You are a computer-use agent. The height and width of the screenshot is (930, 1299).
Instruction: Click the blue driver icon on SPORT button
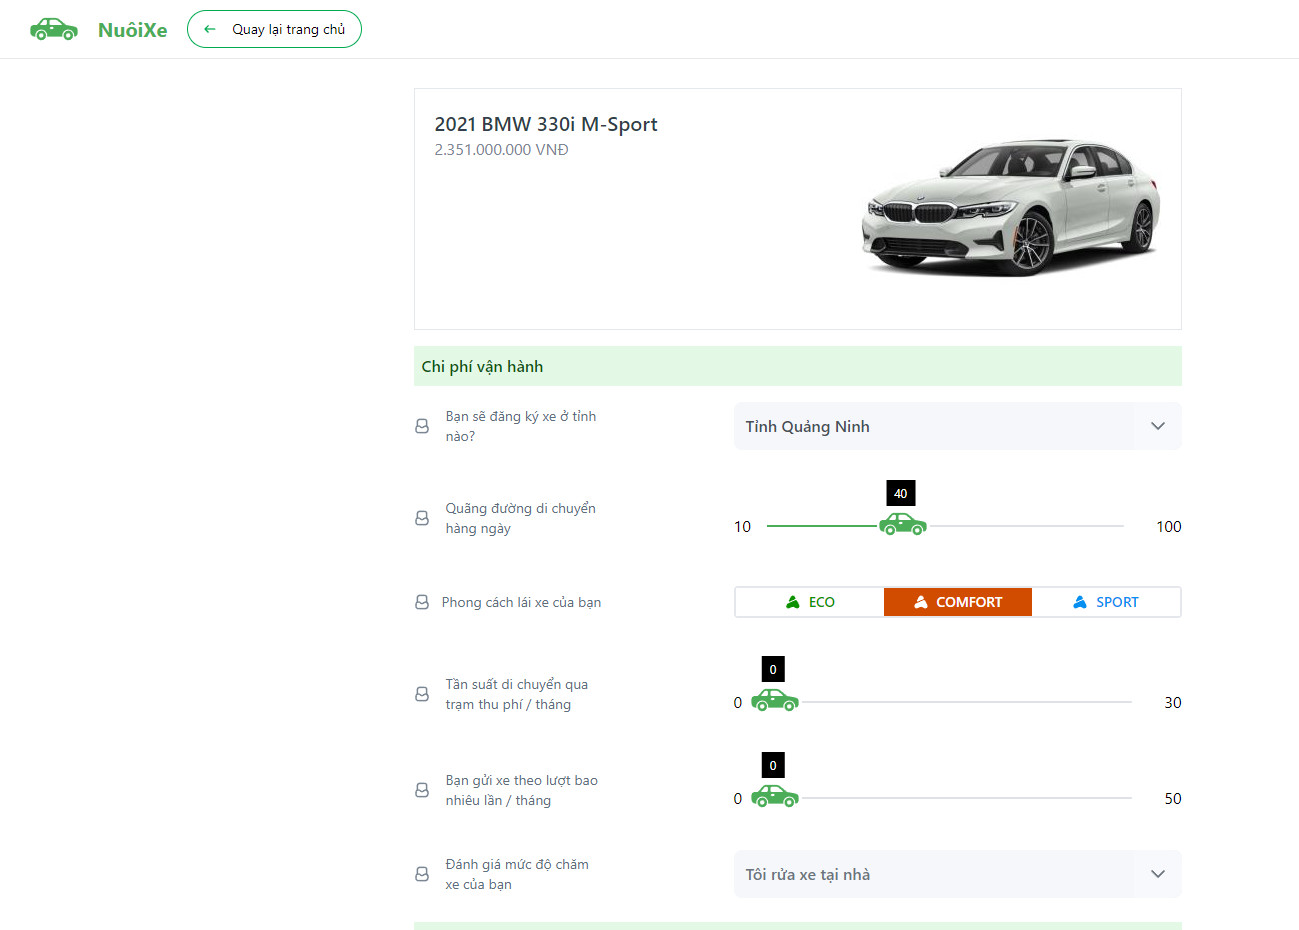coord(1080,602)
